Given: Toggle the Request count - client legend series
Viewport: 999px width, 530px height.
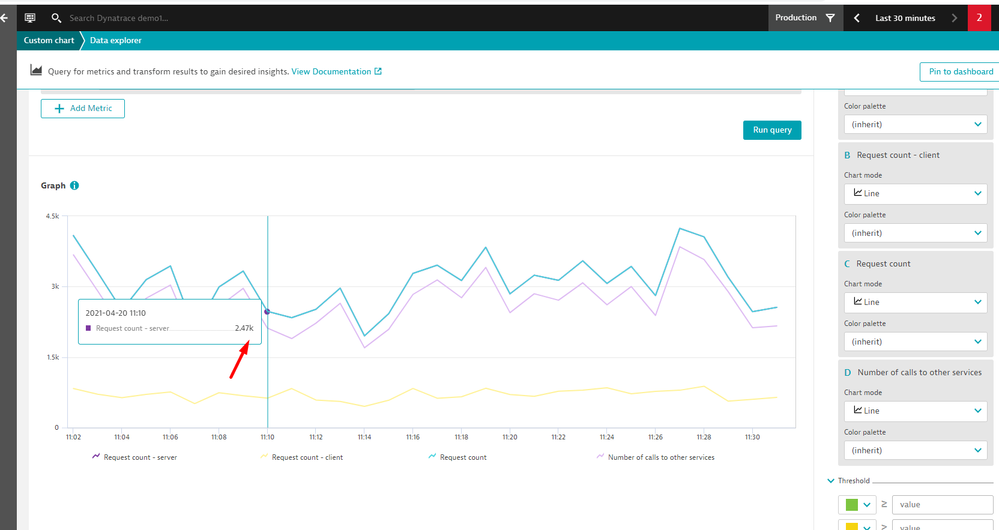Looking at the screenshot, I should (306, 457).
